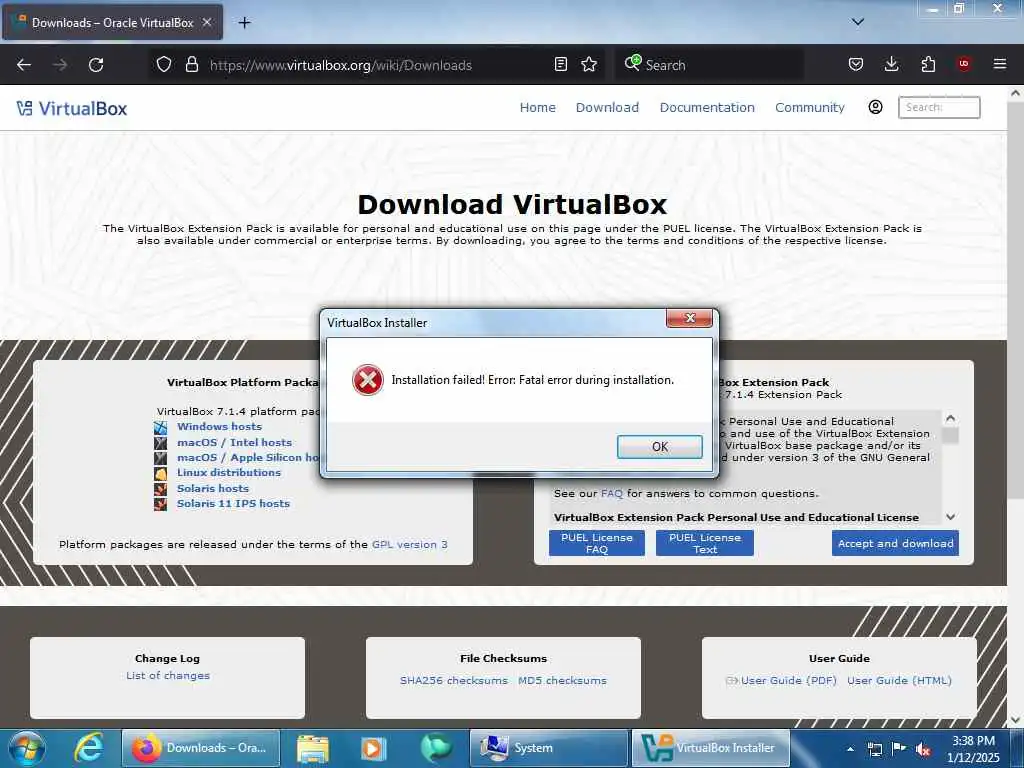Image resolution: width=1024 pixels, height=768 pixels.
Task: Click the VirtualBox logo
Action: (x=72, y=108)
